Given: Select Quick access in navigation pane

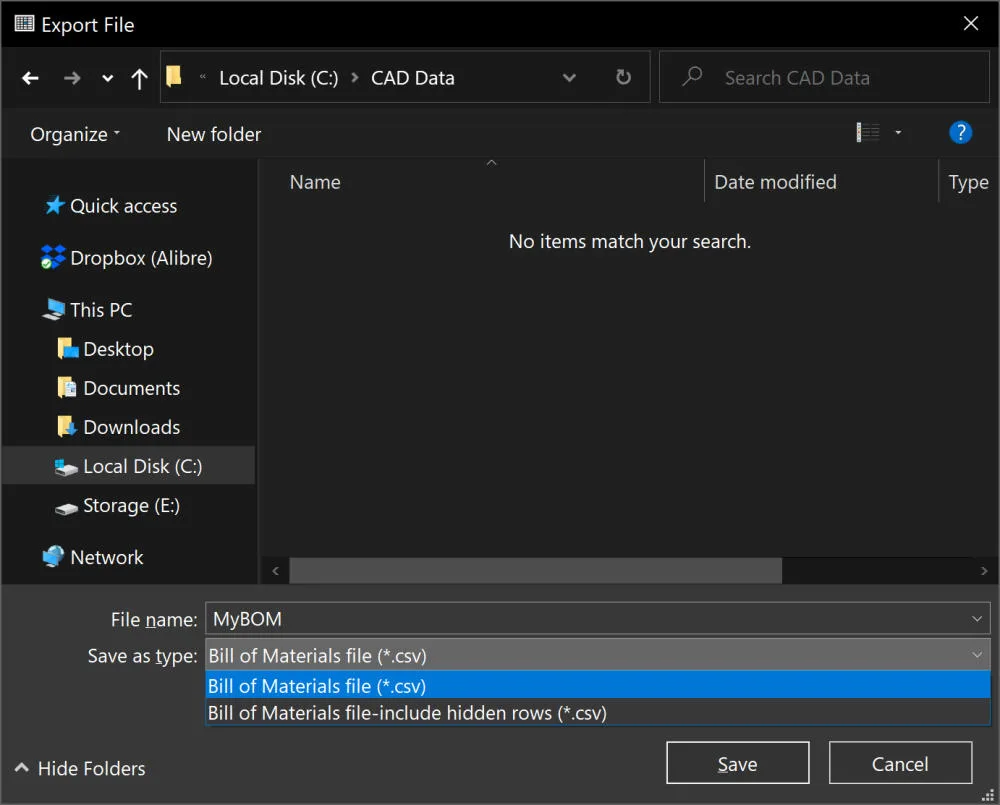Looking at the screenshot, I should point(111,206).
